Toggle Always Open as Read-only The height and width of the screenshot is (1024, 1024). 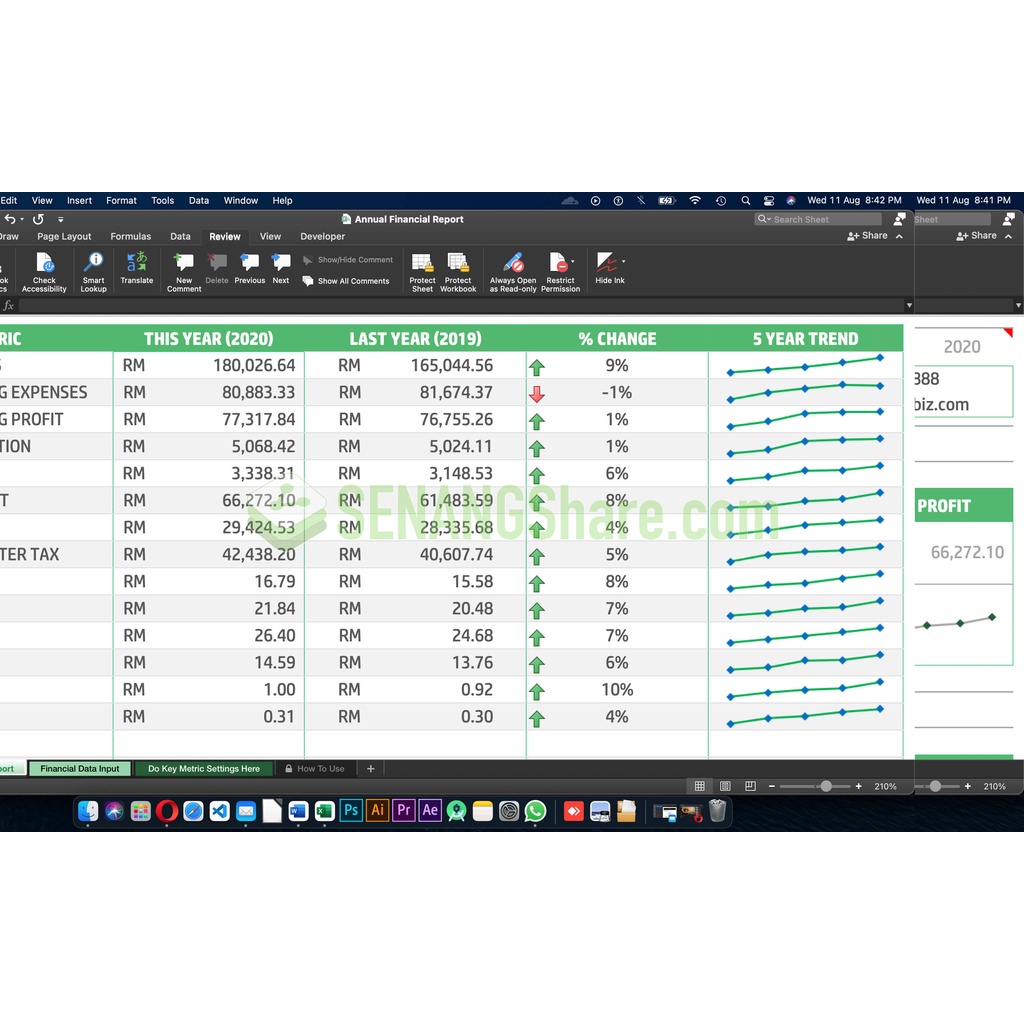tap(513, 272)
